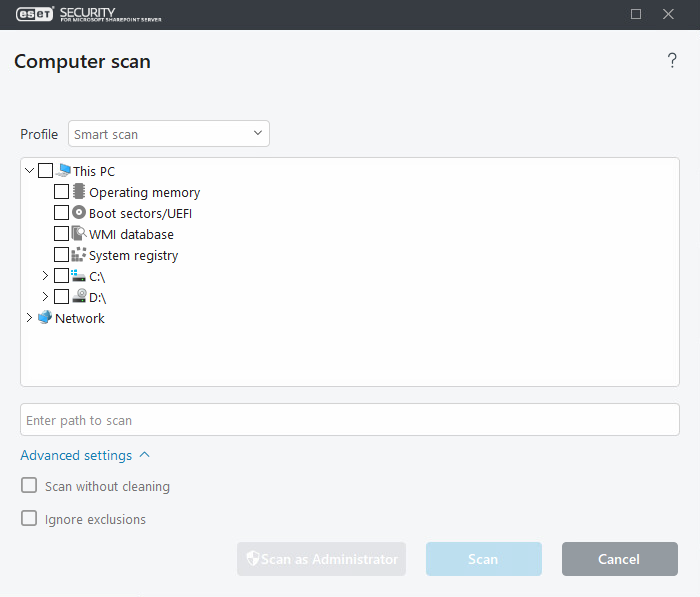Click the System registry icon

pos(79,255)
